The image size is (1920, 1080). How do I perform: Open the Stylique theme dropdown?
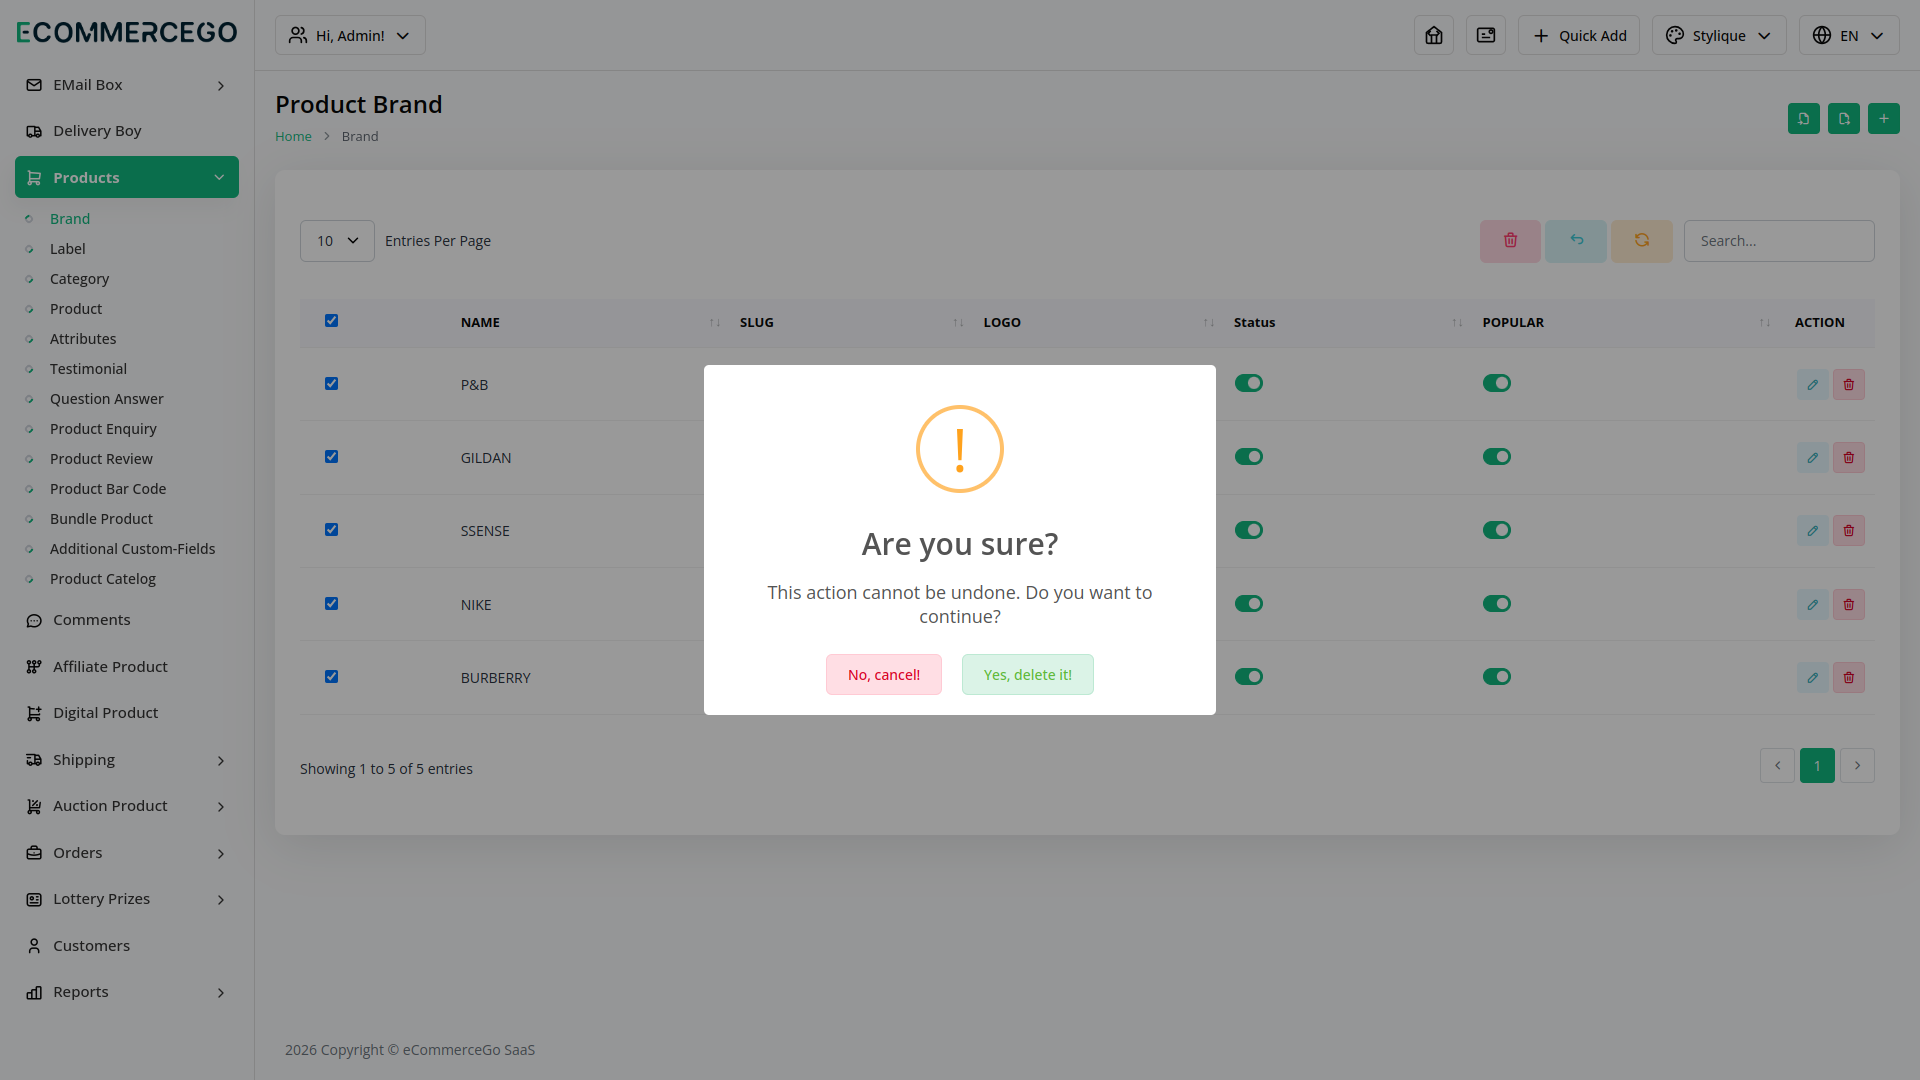(x=1719, y=35)
